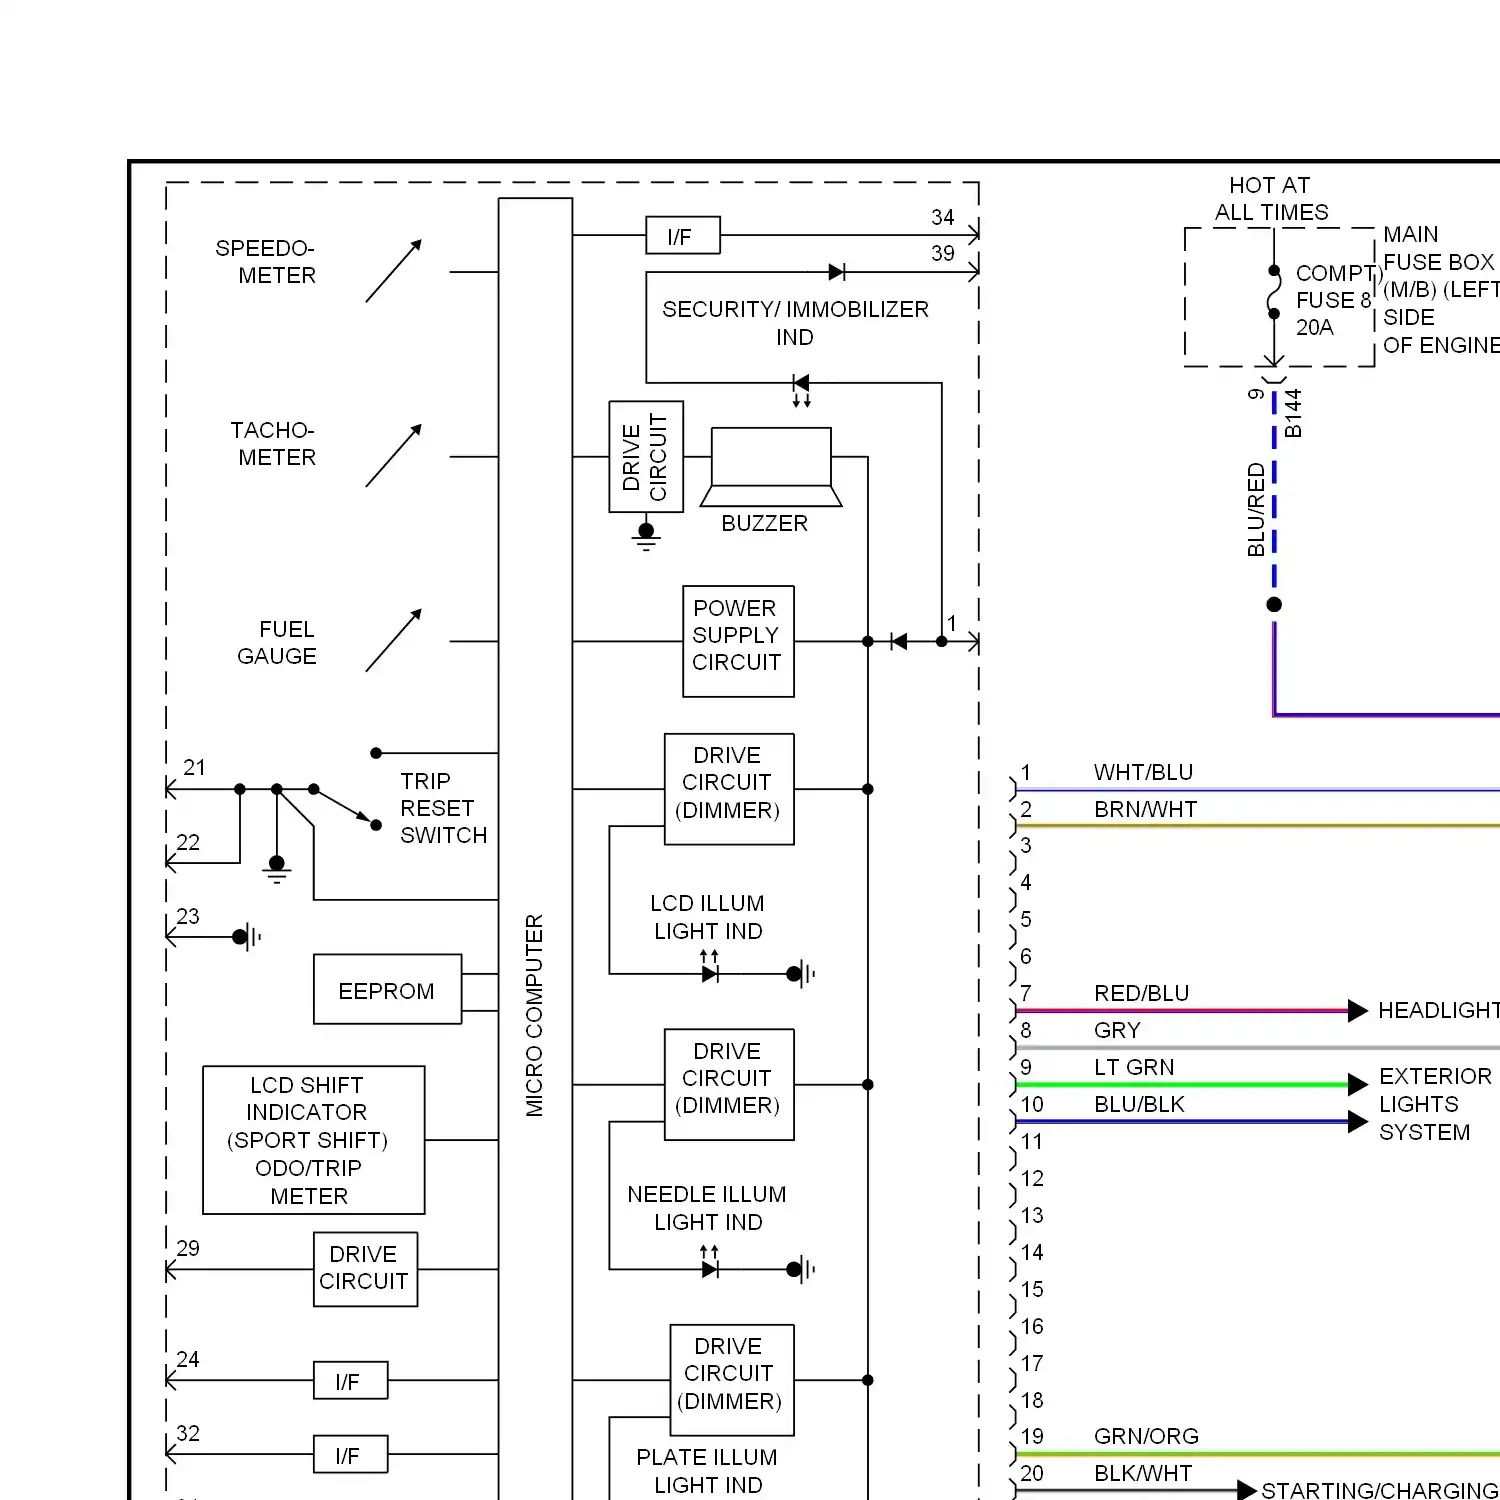
Task: Click the vertical DRIVE CIRCUIT box by buzzer
Action: [646, 457]
